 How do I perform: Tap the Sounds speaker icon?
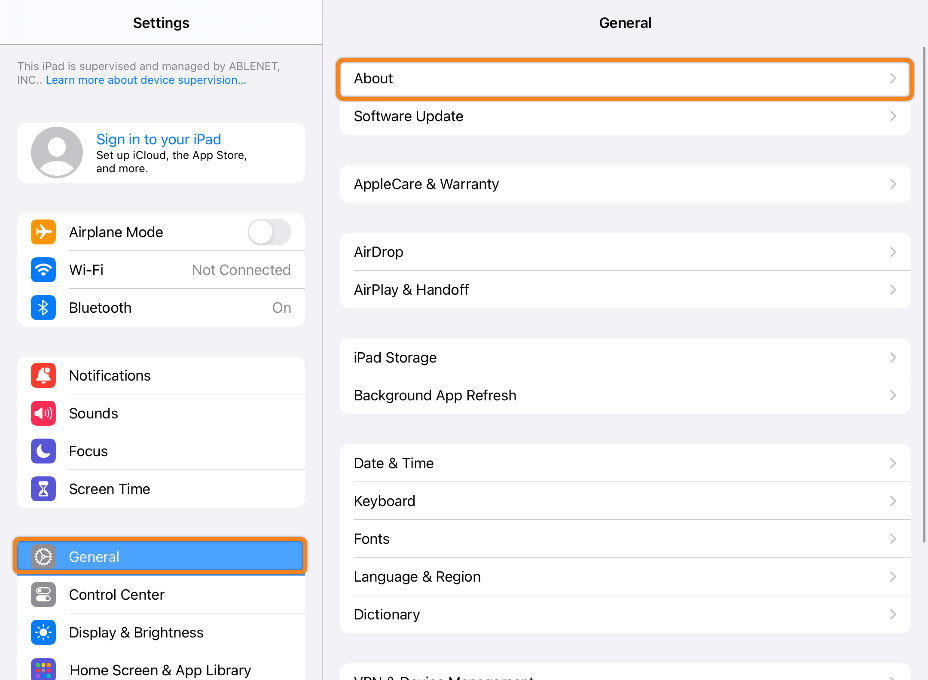43,414
